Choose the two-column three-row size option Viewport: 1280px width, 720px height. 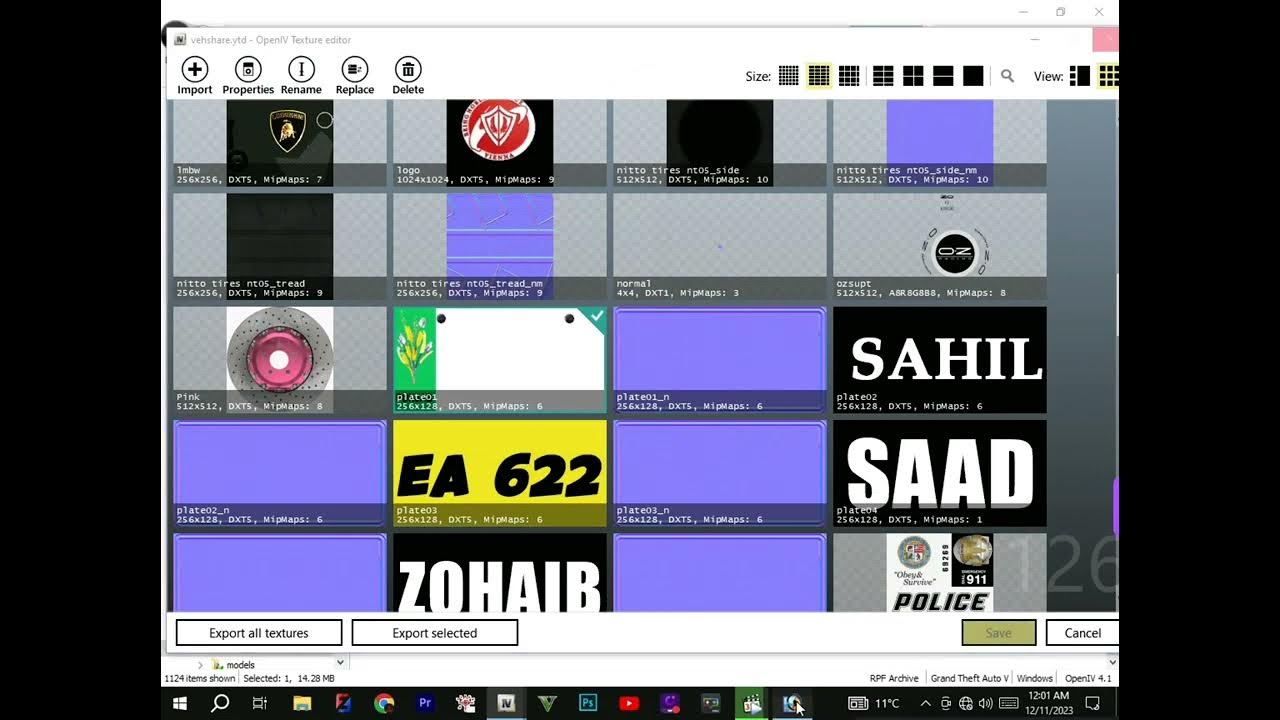(x=883, y=76)
